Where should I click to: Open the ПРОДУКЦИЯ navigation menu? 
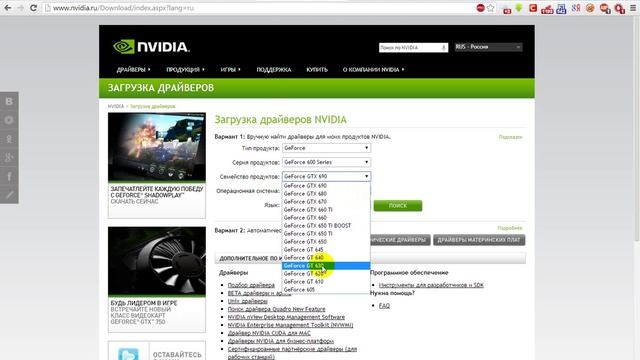coord(185,70)
